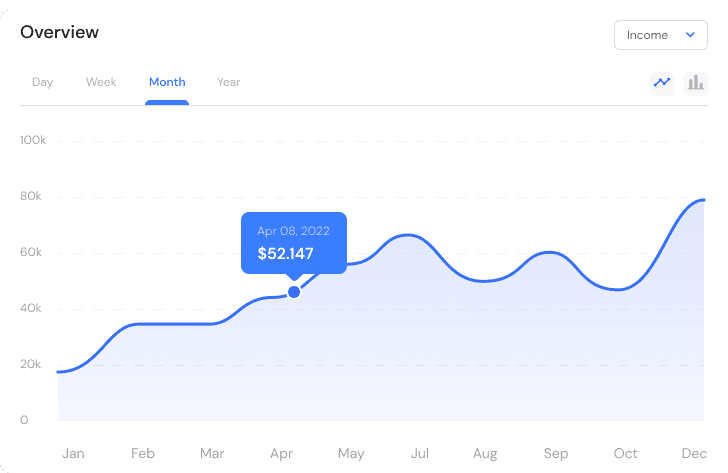
Task: Click the Dec label on x-axis
Action: [x=694, y=453]
